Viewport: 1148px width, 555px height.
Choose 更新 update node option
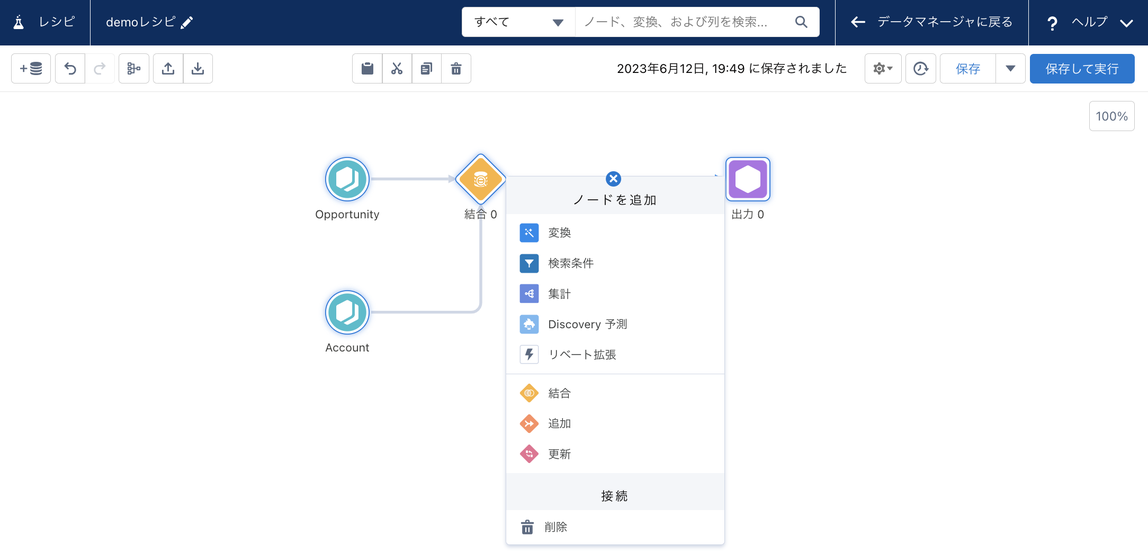tap(615, 454)
